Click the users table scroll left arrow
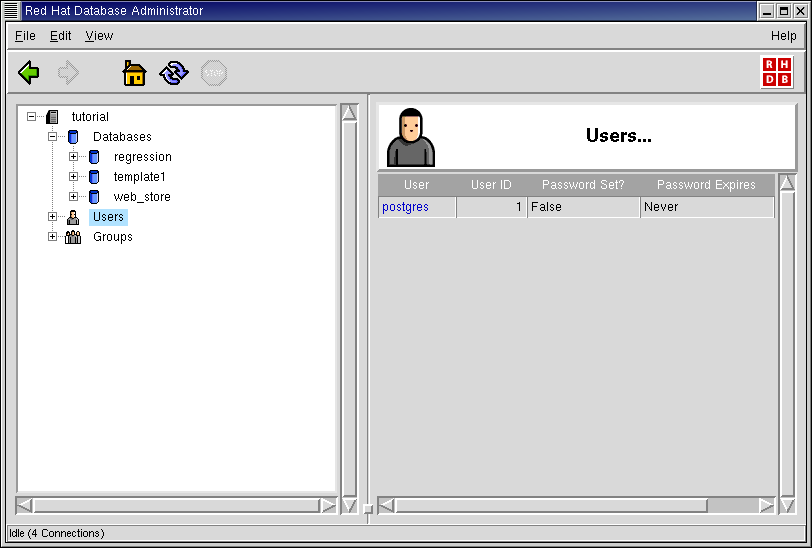 pos(386,506)
